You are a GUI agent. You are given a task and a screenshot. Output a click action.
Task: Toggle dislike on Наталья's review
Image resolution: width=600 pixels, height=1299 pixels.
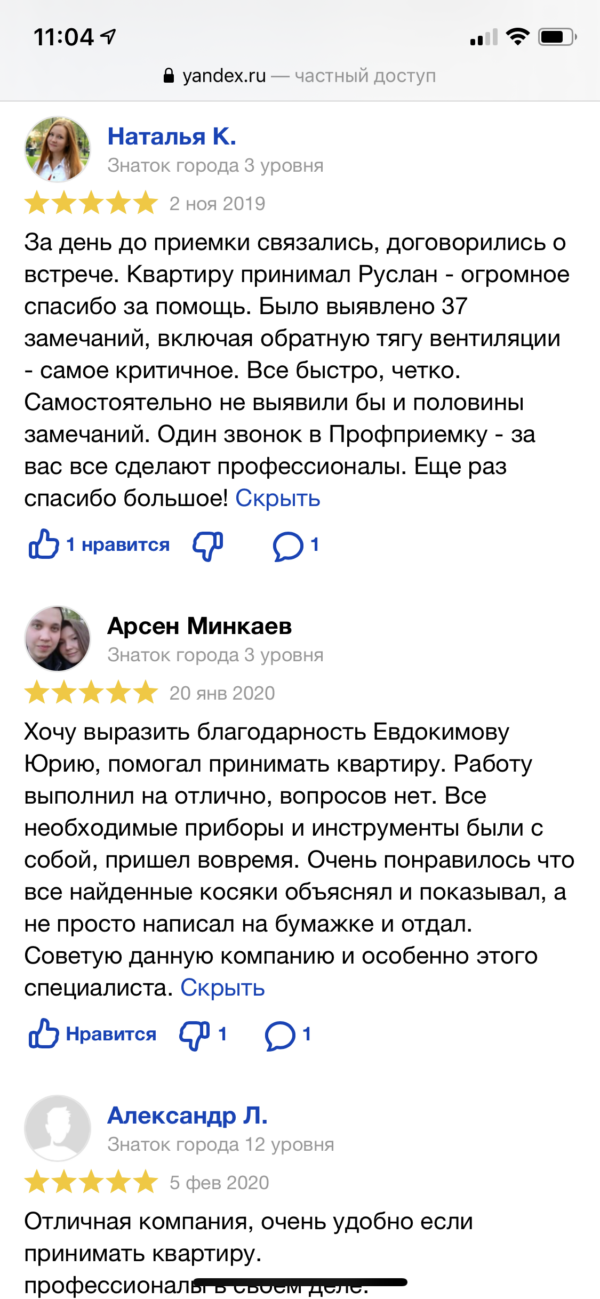[207, 545]
